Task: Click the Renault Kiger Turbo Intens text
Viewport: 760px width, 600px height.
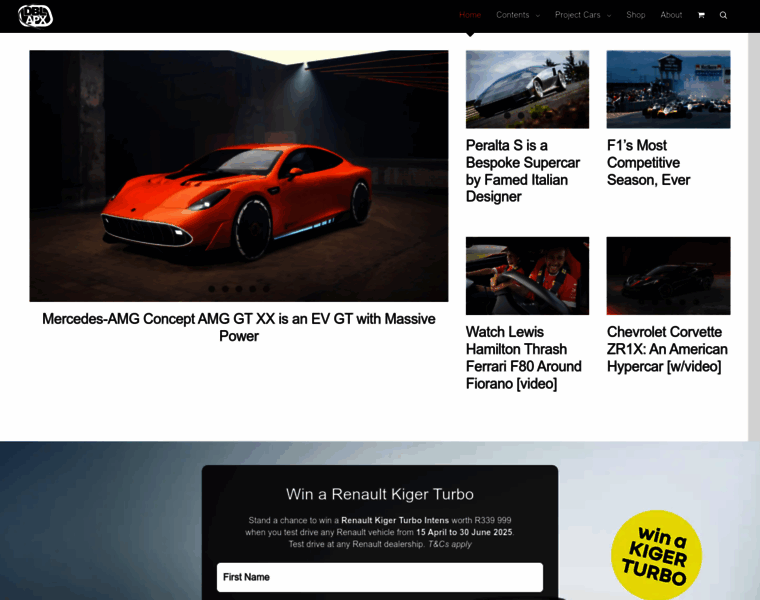Action: (x=395, y=521)
